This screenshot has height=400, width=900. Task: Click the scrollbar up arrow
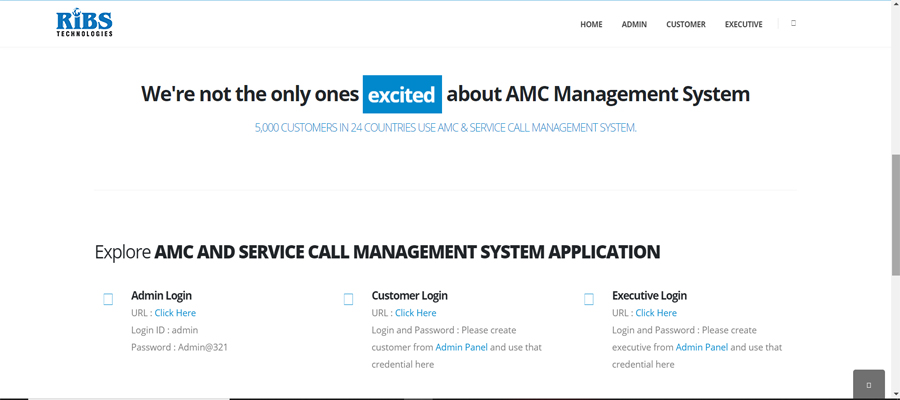pos(895,6)
